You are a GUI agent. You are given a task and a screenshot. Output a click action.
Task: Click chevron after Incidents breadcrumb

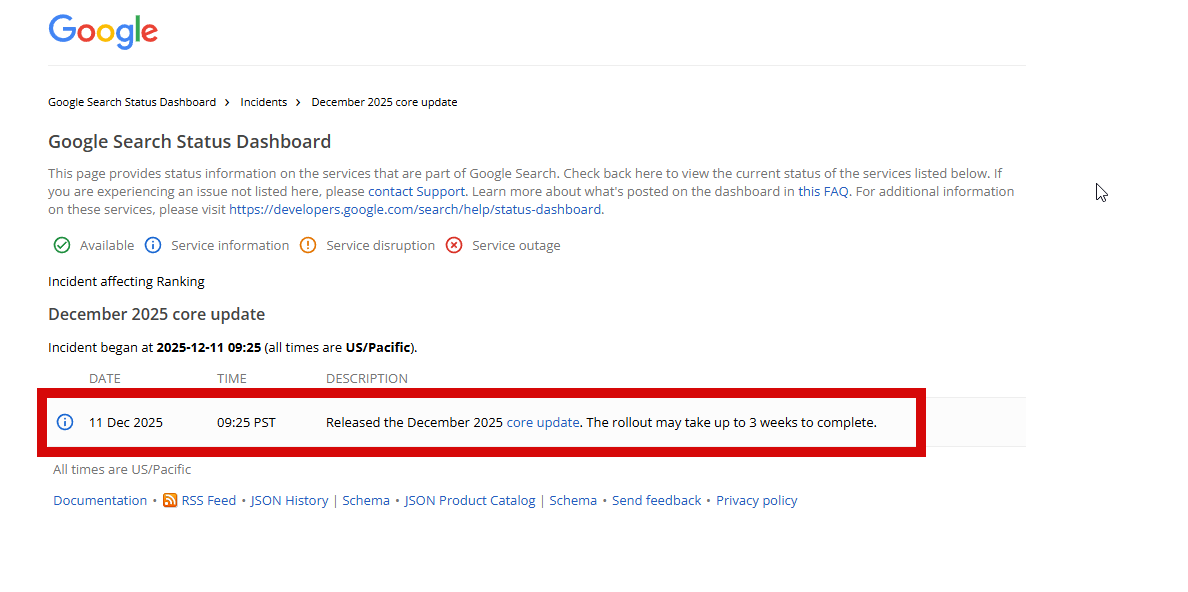click(x=299, y=102)
